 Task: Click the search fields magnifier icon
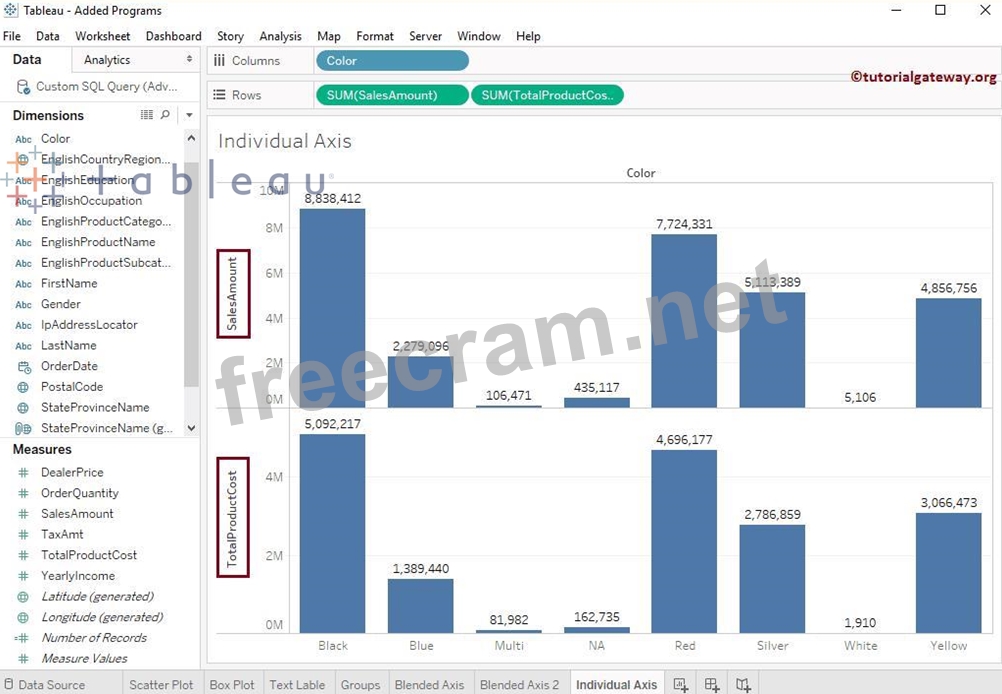165,115
